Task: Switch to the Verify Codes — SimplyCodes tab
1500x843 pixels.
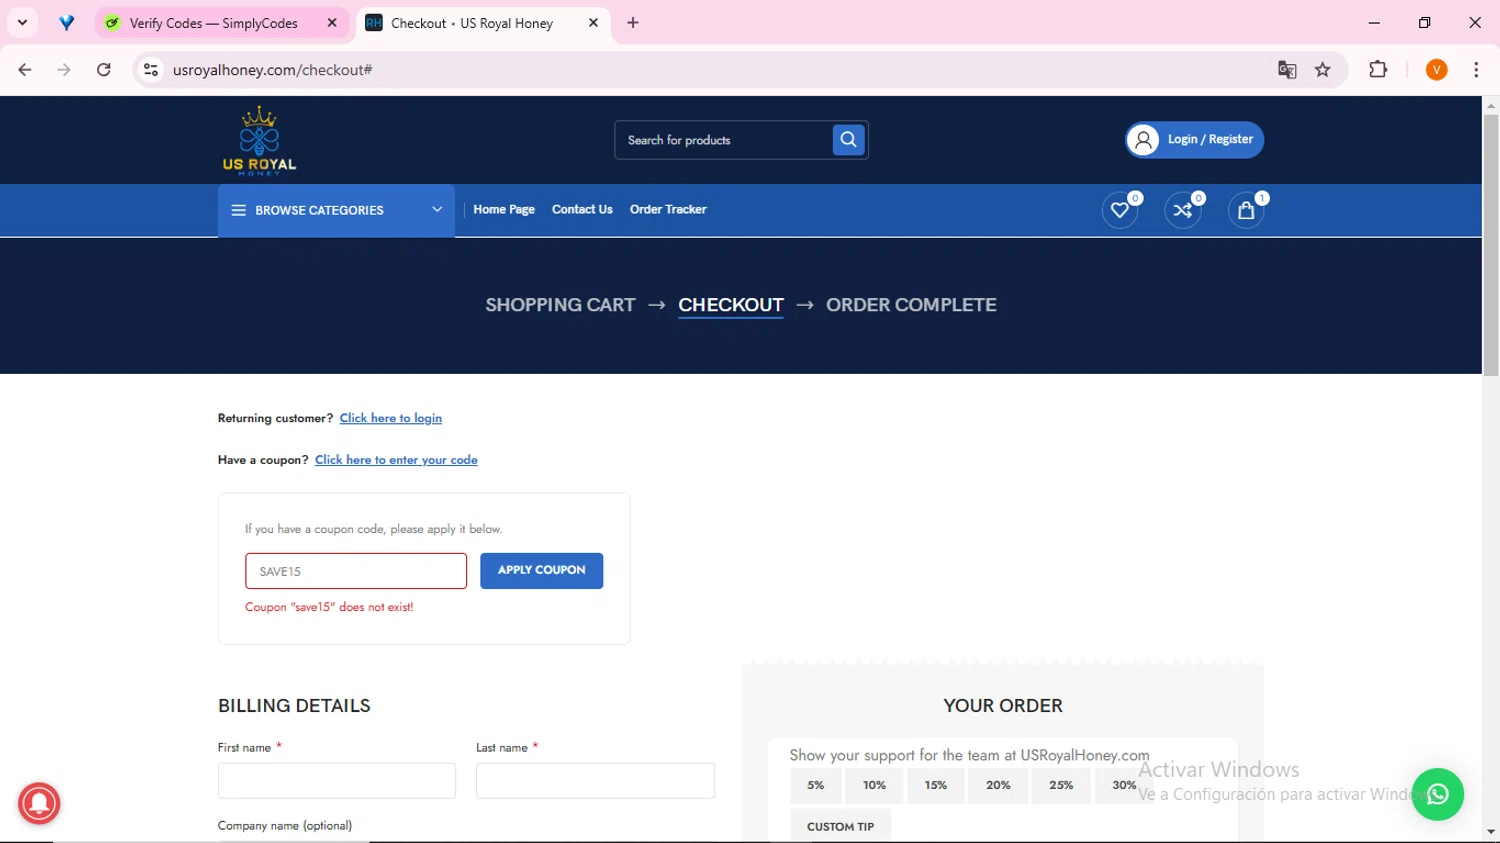Action: point(222,23)
